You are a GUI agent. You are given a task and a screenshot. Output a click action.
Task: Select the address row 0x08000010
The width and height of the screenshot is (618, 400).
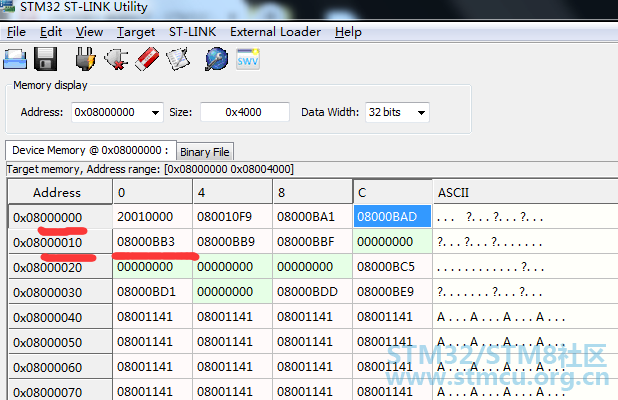(60, 242)
